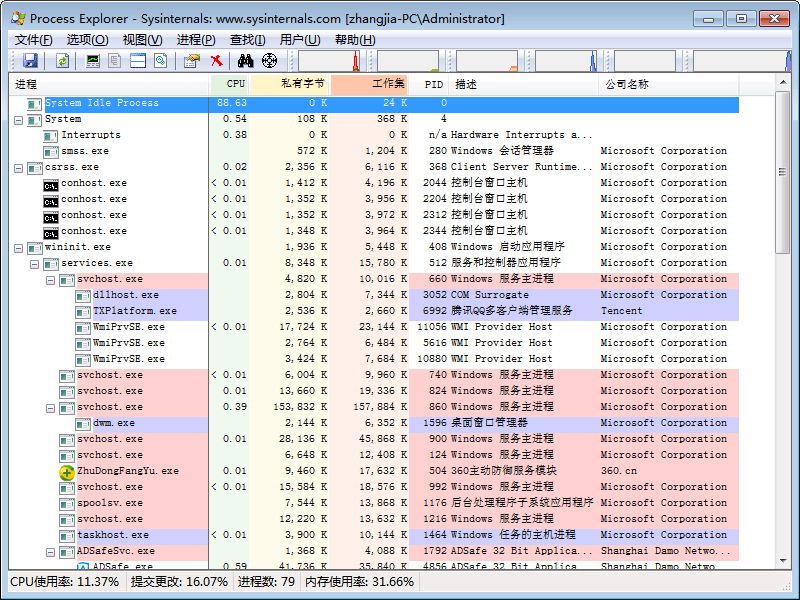Select the crosshair Find Window's Process icon
800x600 pixels.
[269, 61]
